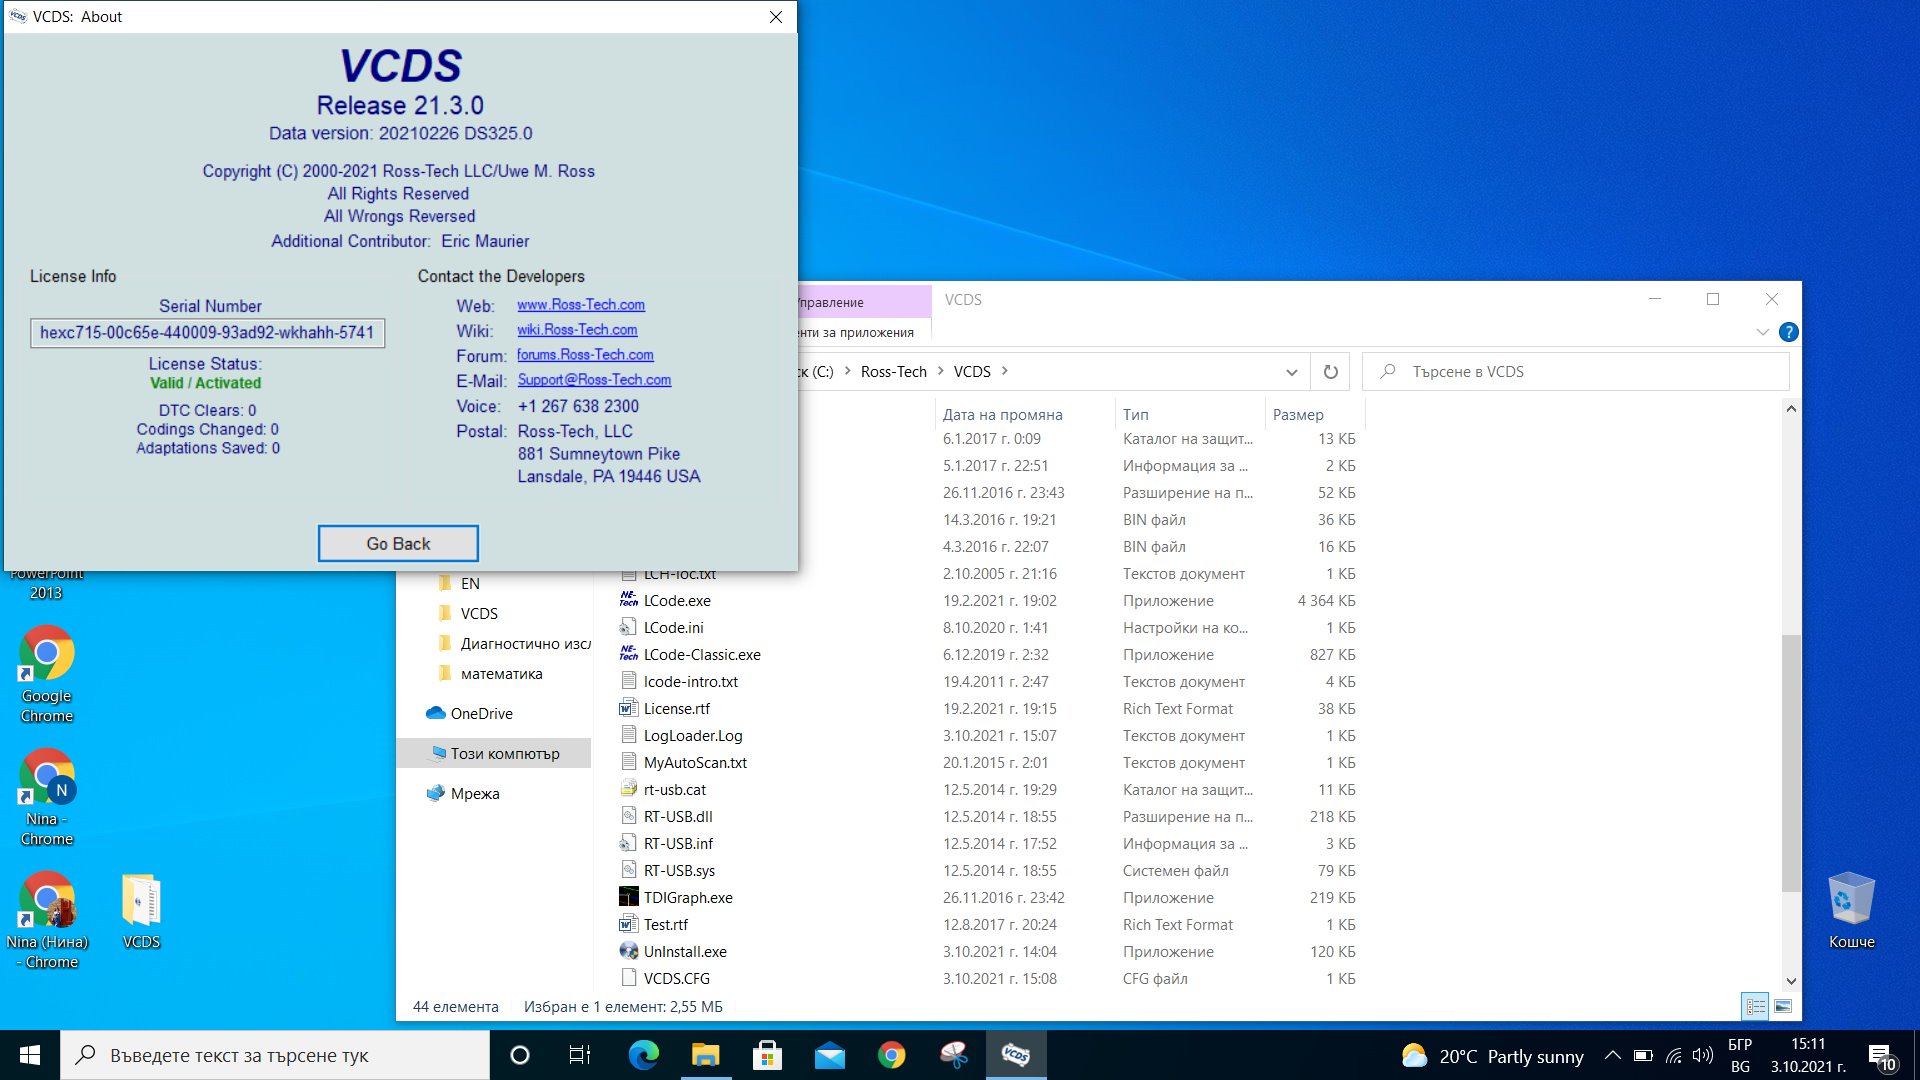Open Microsoft Store taskbar icon
This screenshot has height=1080, width=1920.
click(x=767, y=1055)
